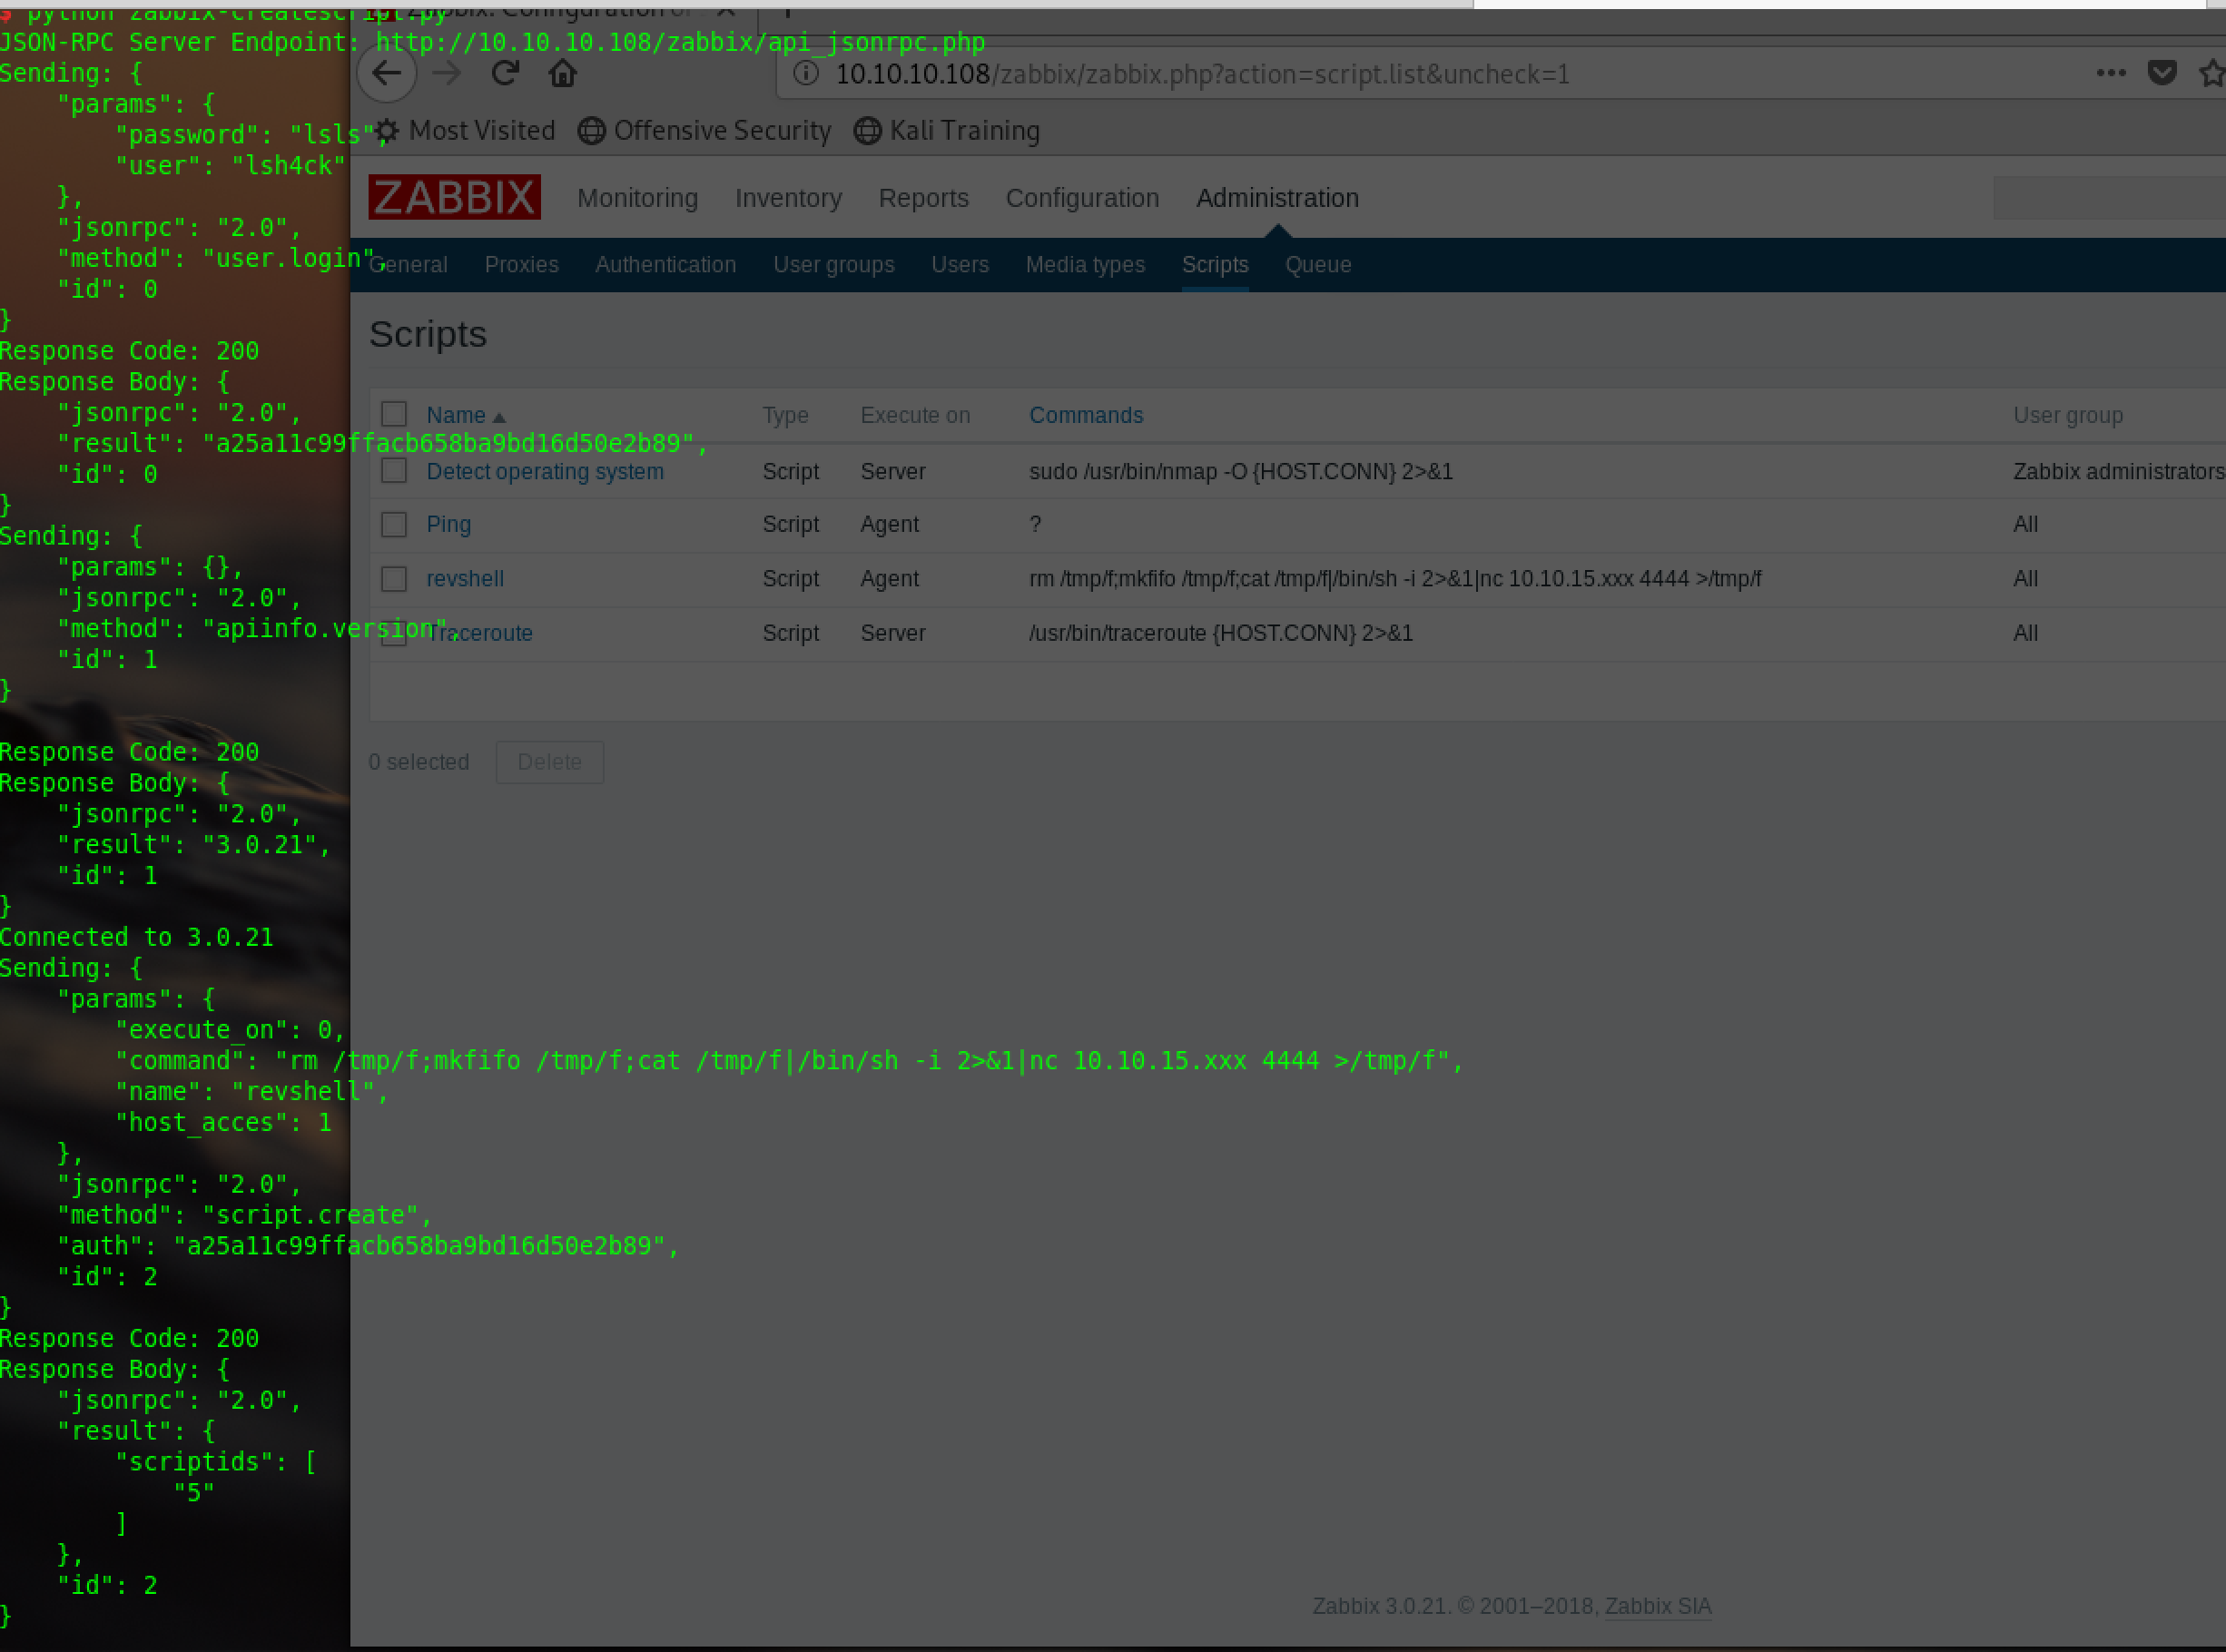Click the '/usr/bin/traceroute' command cell

(x=1220, y=633)
